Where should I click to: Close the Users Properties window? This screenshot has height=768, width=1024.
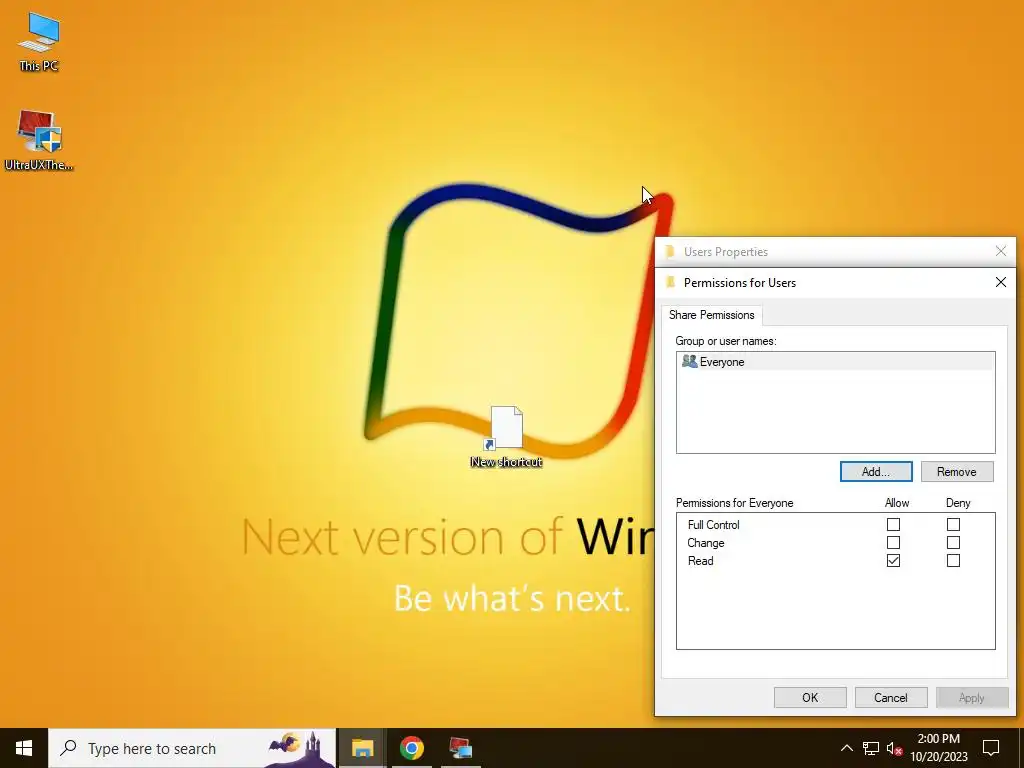pyautogui.click(x=1000, y=251)
